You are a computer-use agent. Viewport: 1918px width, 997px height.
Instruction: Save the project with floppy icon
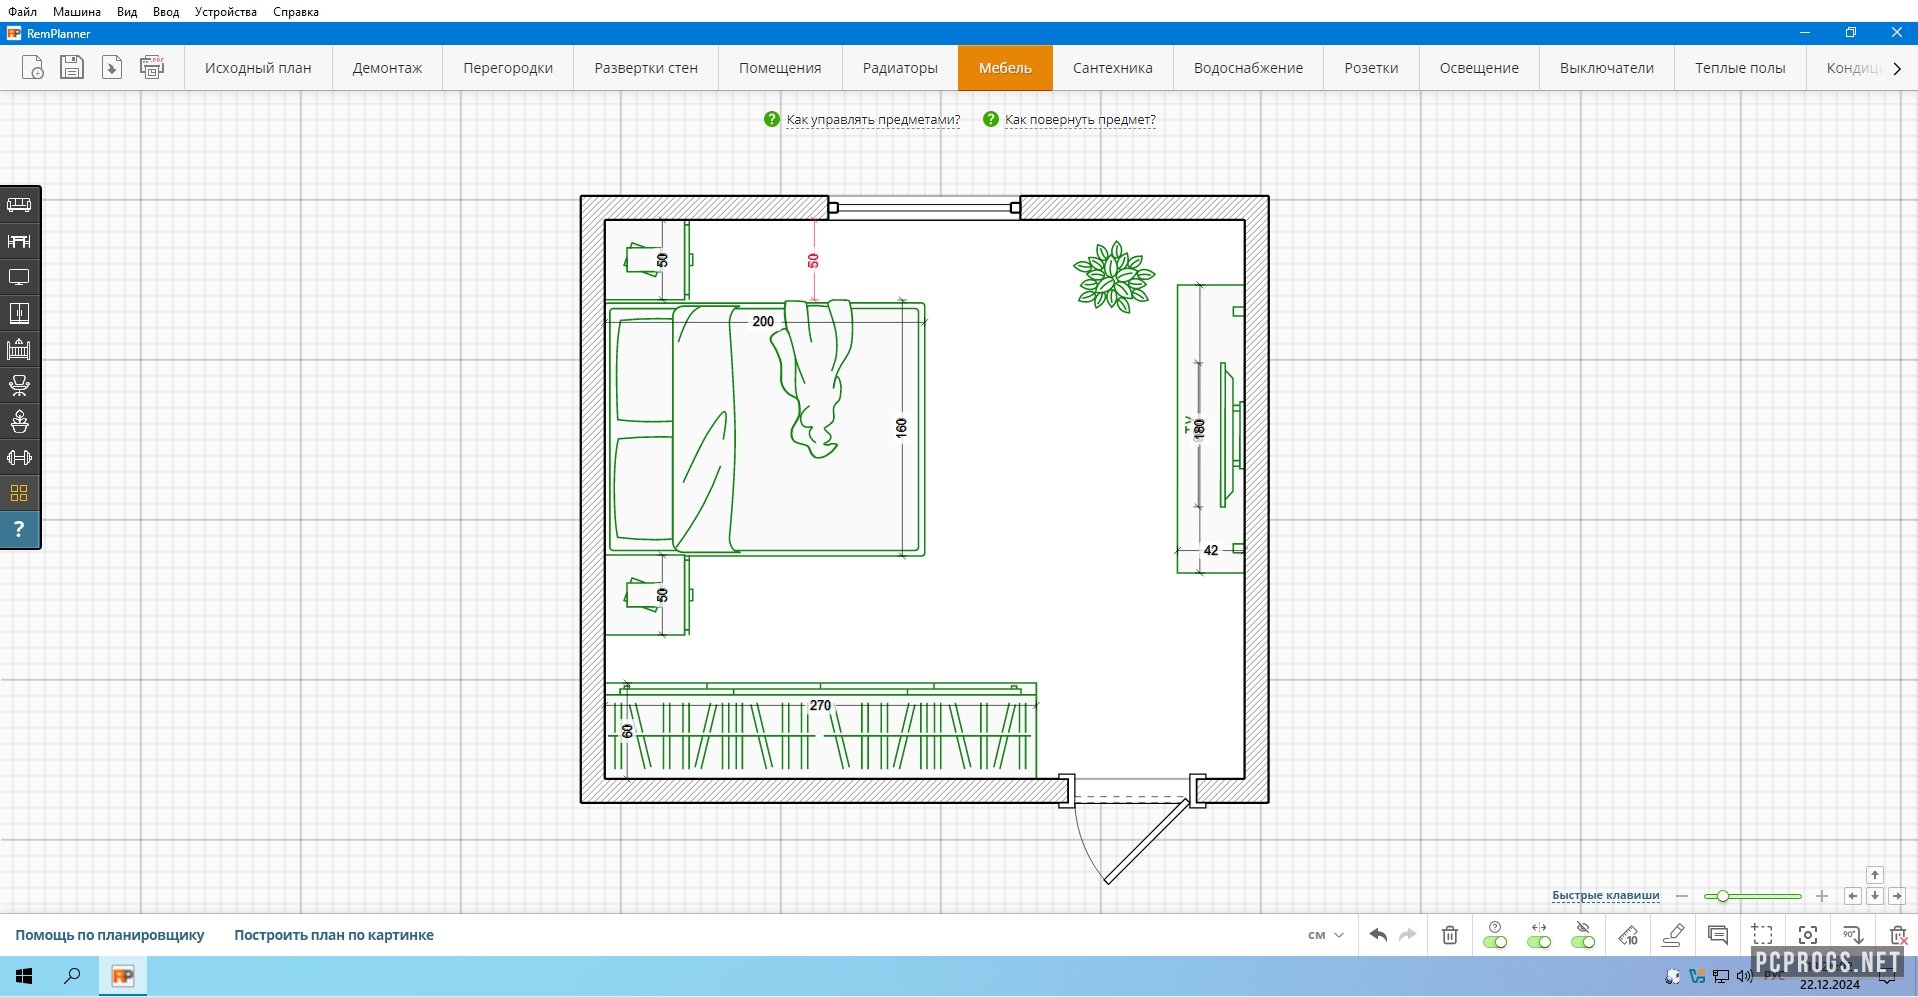click(x=72, y=67)
